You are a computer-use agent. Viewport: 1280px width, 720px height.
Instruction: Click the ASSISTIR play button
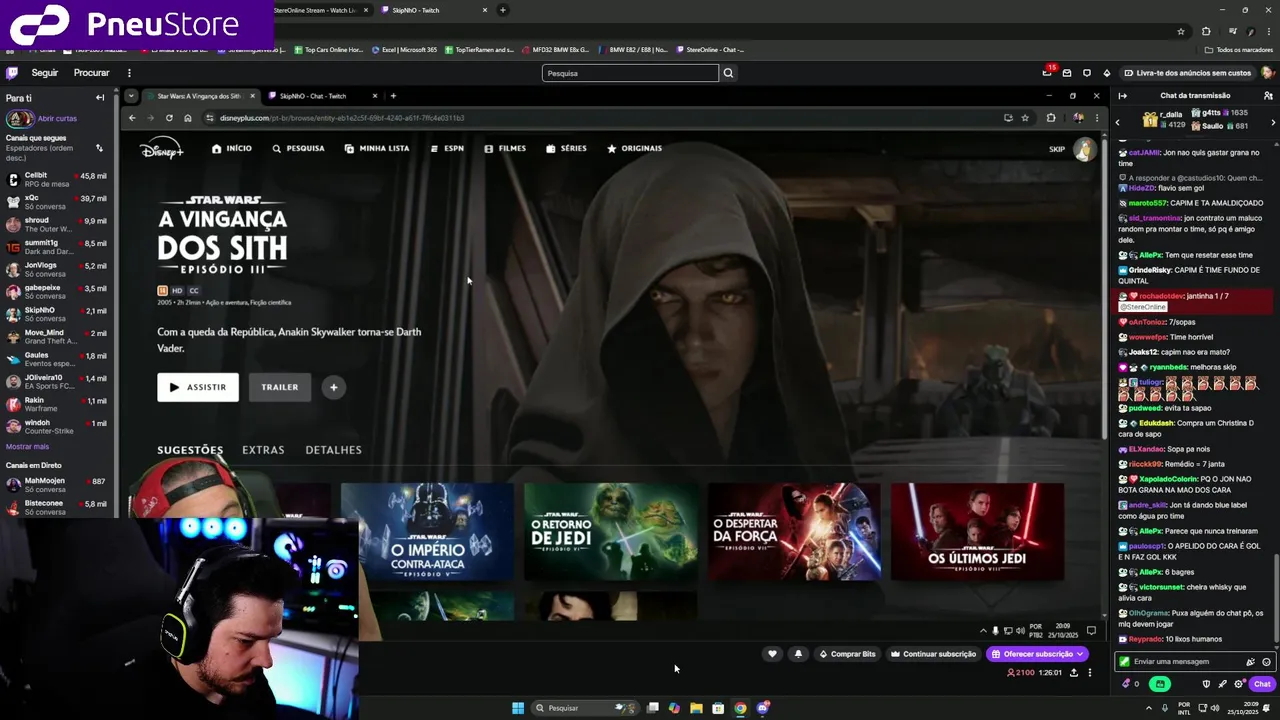click(198, 387)
